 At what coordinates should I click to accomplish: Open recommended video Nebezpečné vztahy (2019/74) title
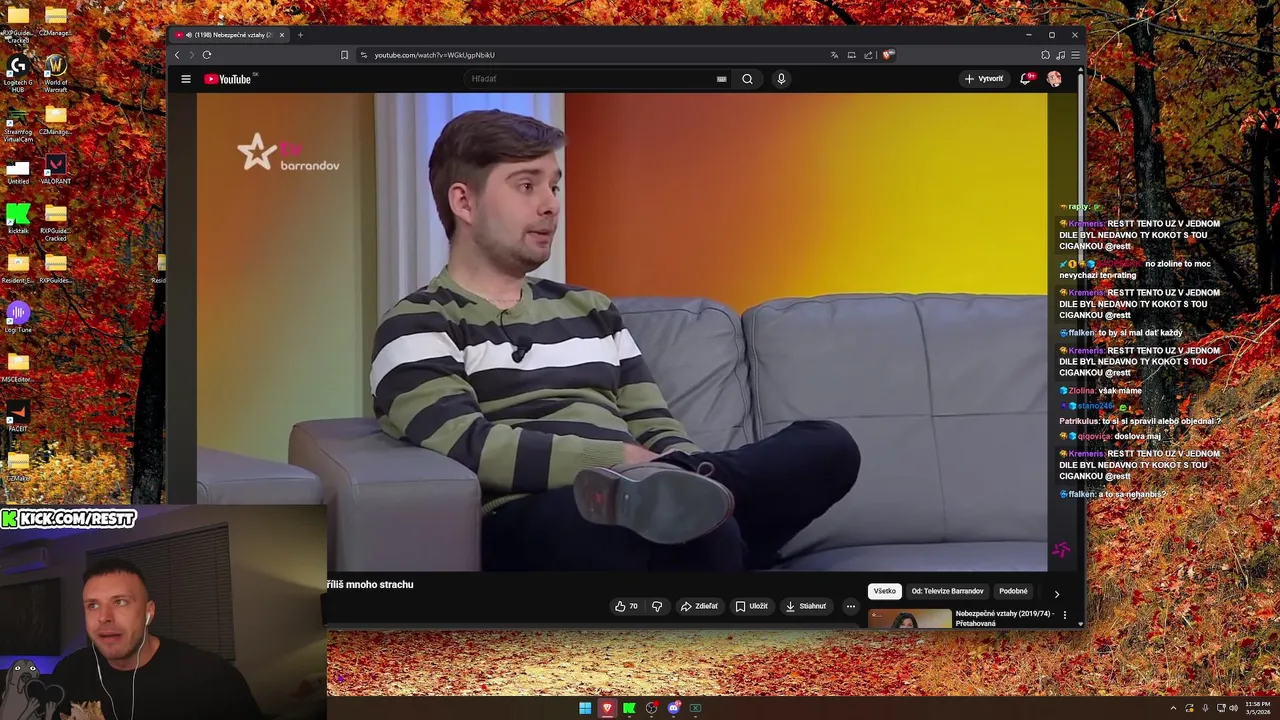[x=1004, y=618]
